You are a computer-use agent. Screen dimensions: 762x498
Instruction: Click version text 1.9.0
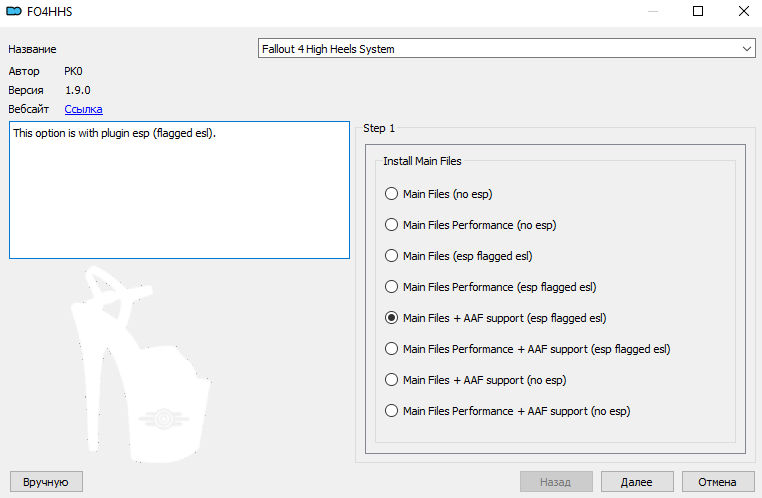(x=78, y=90)
